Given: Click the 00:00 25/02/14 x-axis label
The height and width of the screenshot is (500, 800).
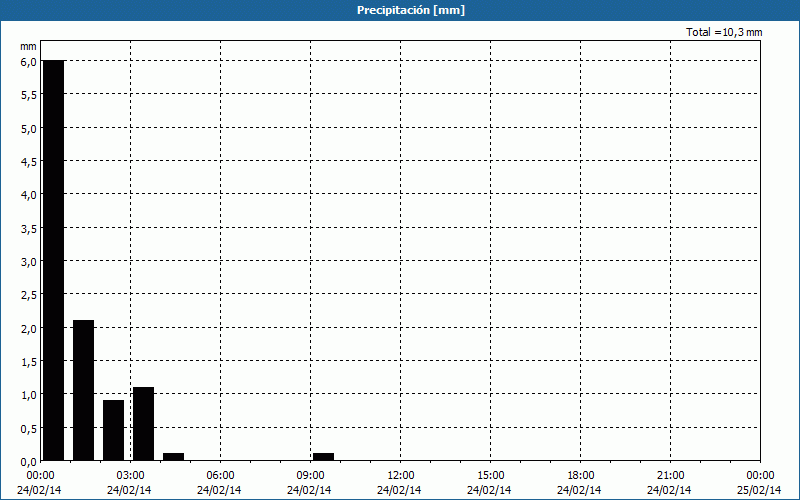Looking at the screenshot, I should click(x=759, y=483).
